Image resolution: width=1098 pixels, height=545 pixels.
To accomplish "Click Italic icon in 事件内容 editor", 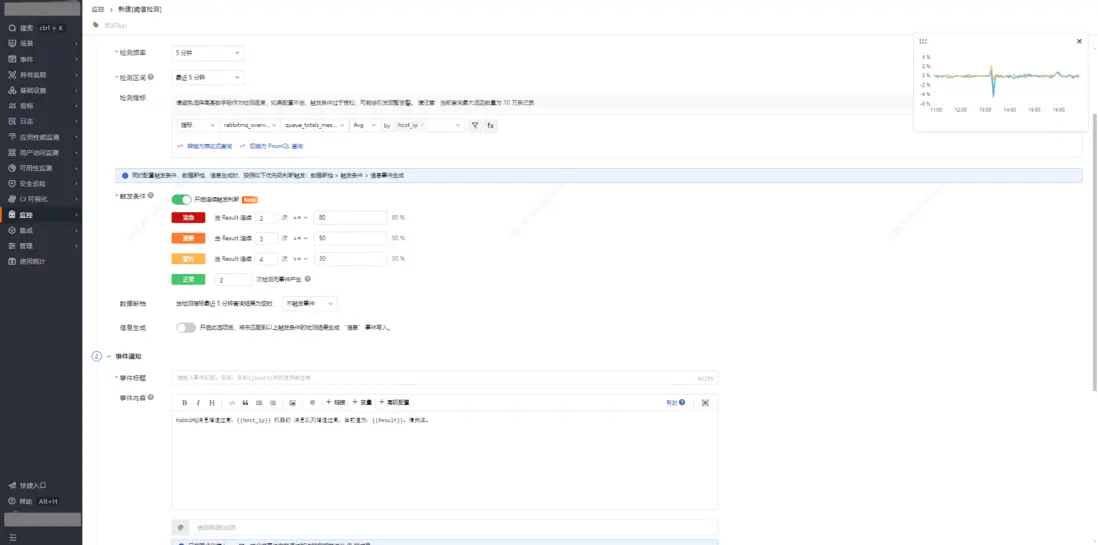I will point(198,403).
